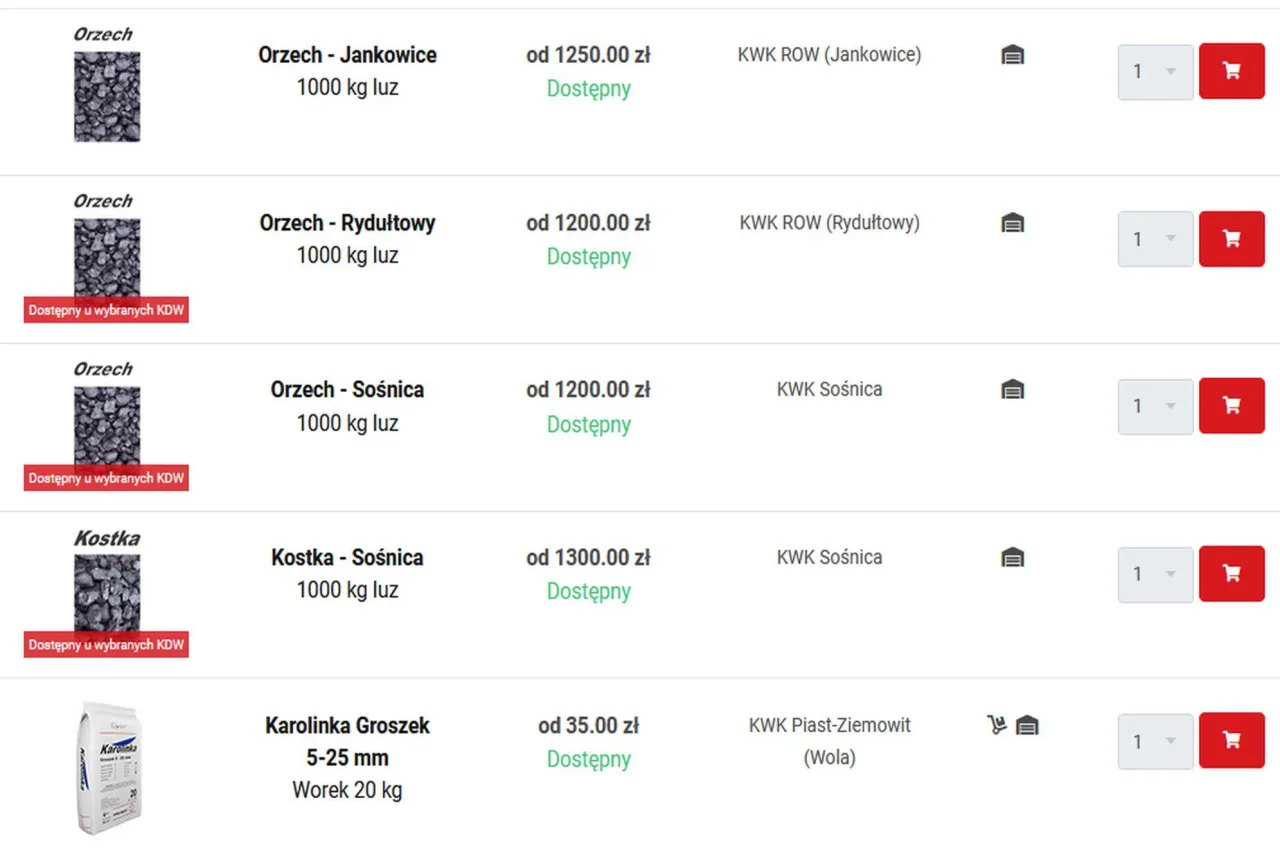The height and width of the screenshot is (852, 1280).
Task: Add Orzech - Sośnica to cart
Action: (x=1231, y=406)
